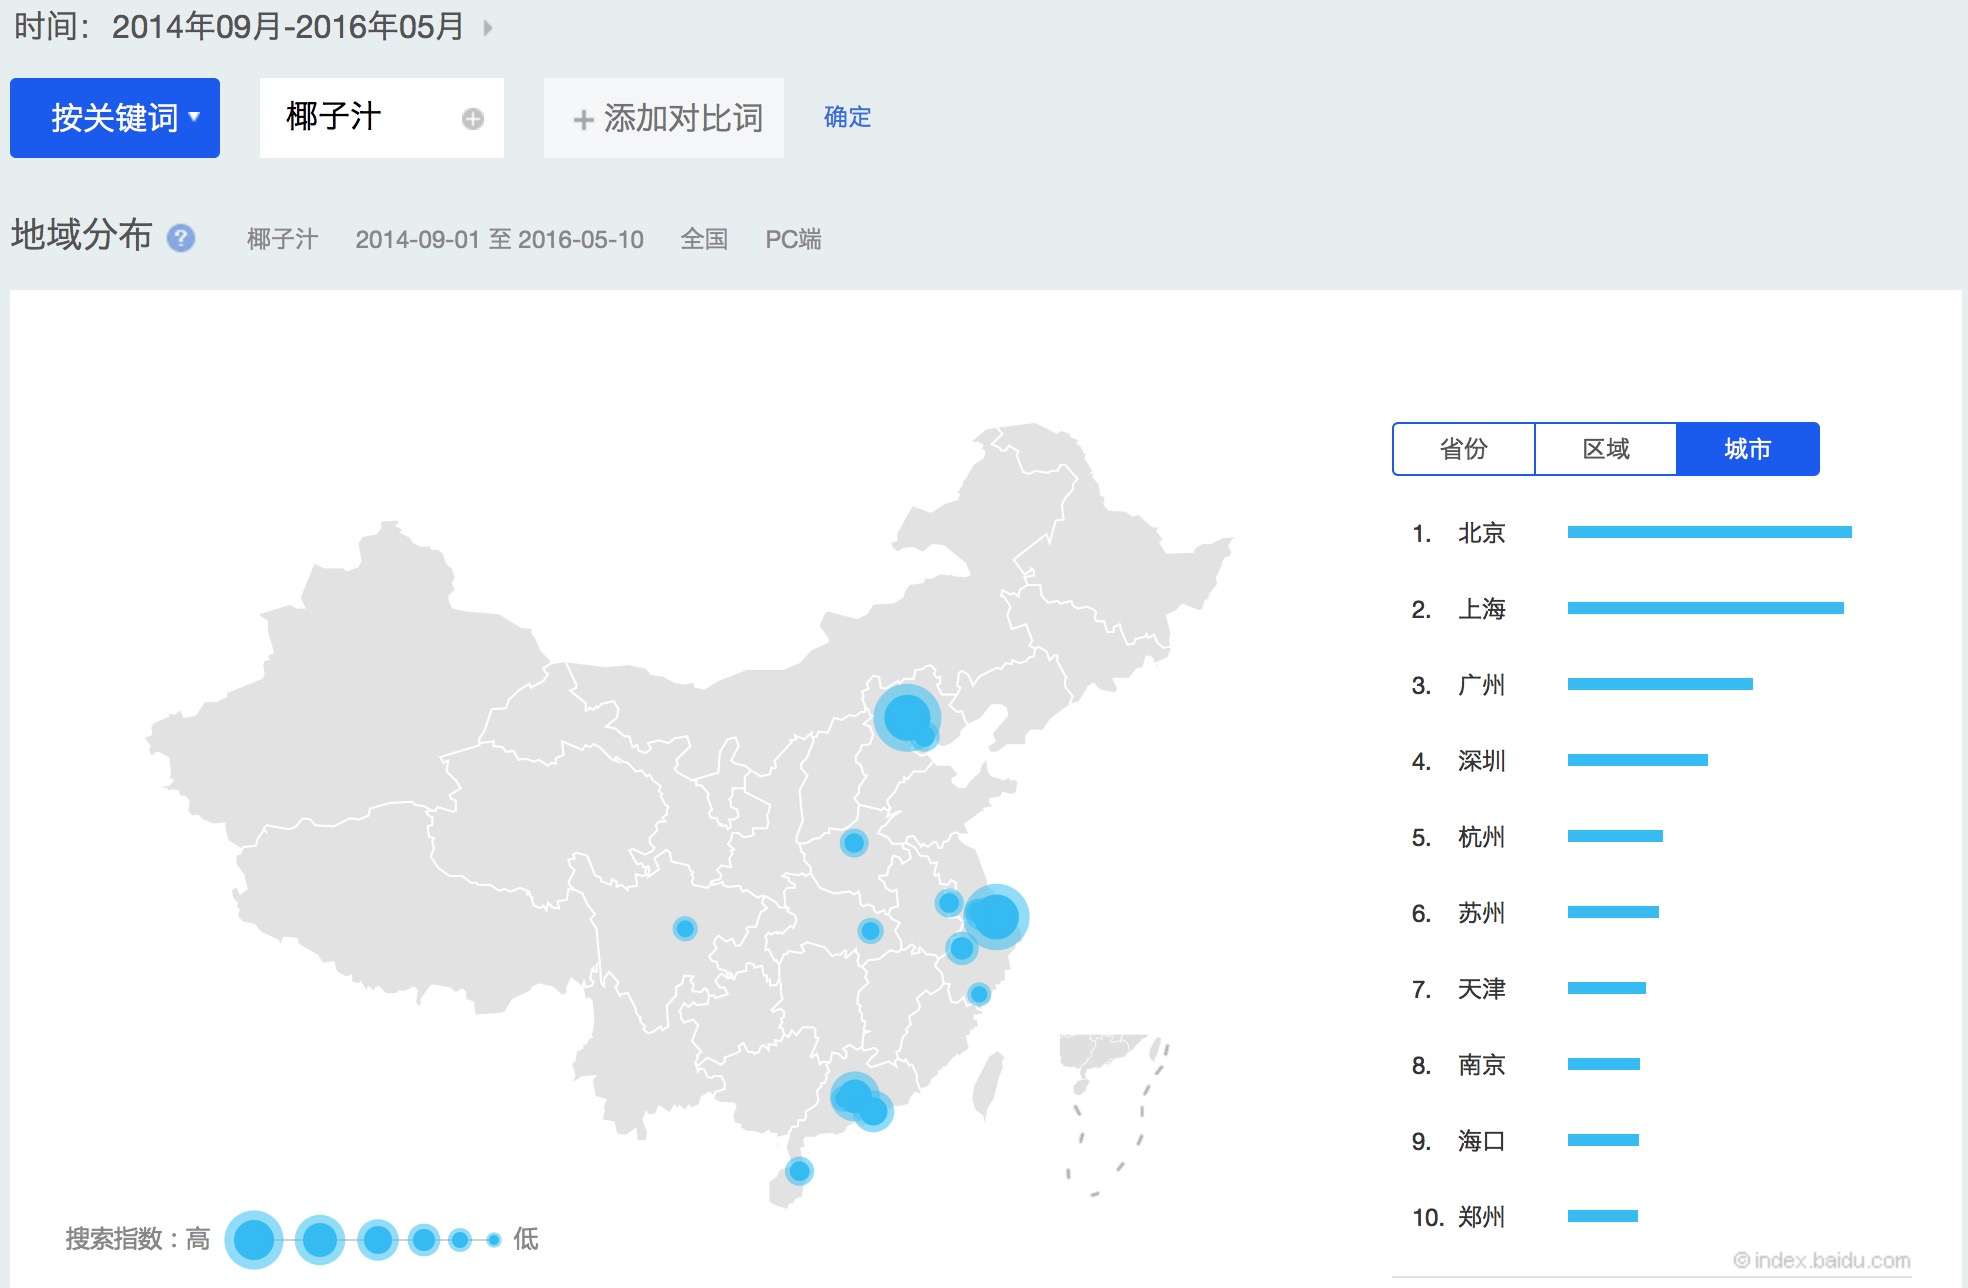
Task: Open the 按关键词 dropdown
Action: click(115, 118)
